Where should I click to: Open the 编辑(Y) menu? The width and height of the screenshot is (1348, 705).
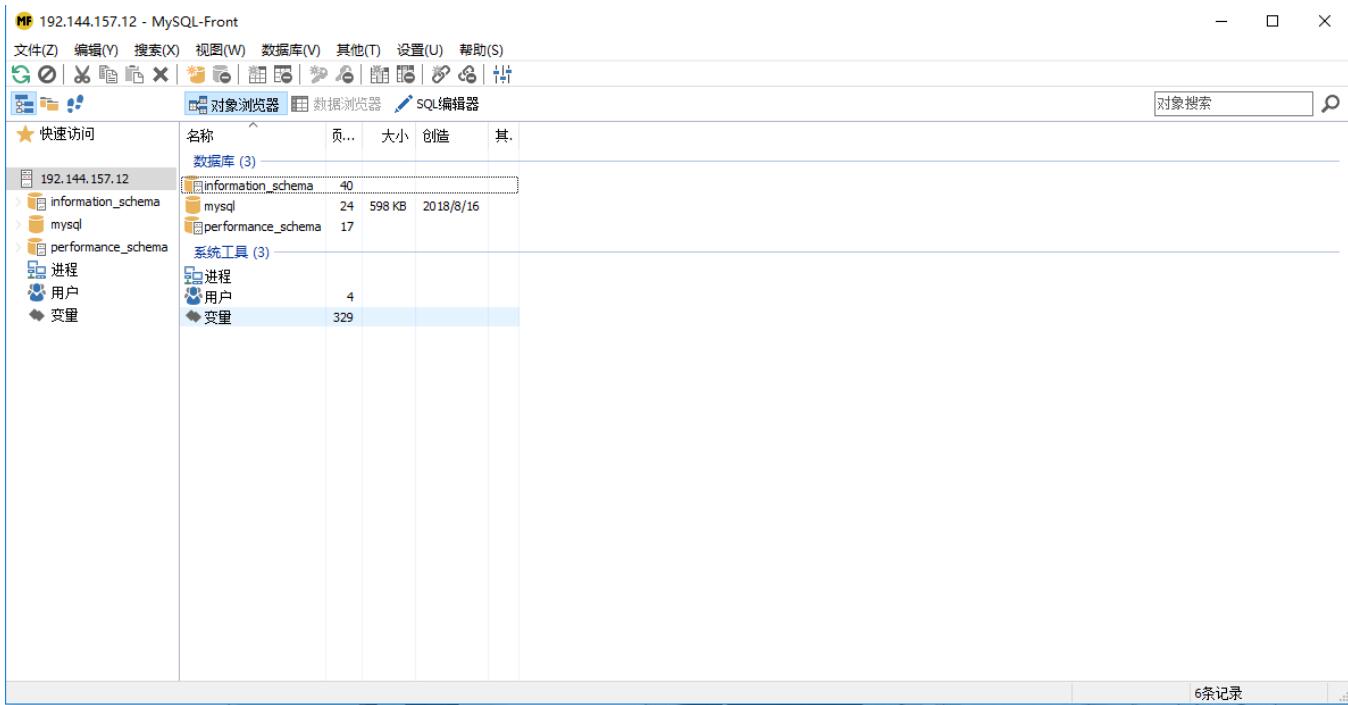(97, 50)
